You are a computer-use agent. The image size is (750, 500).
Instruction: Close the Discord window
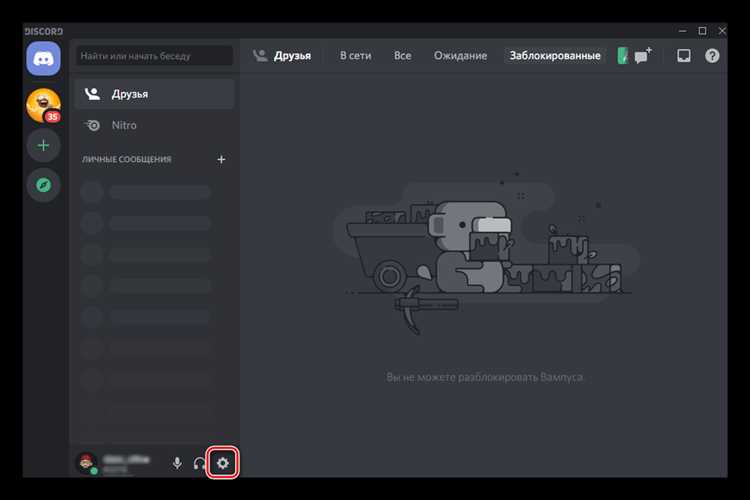(722, 31)
